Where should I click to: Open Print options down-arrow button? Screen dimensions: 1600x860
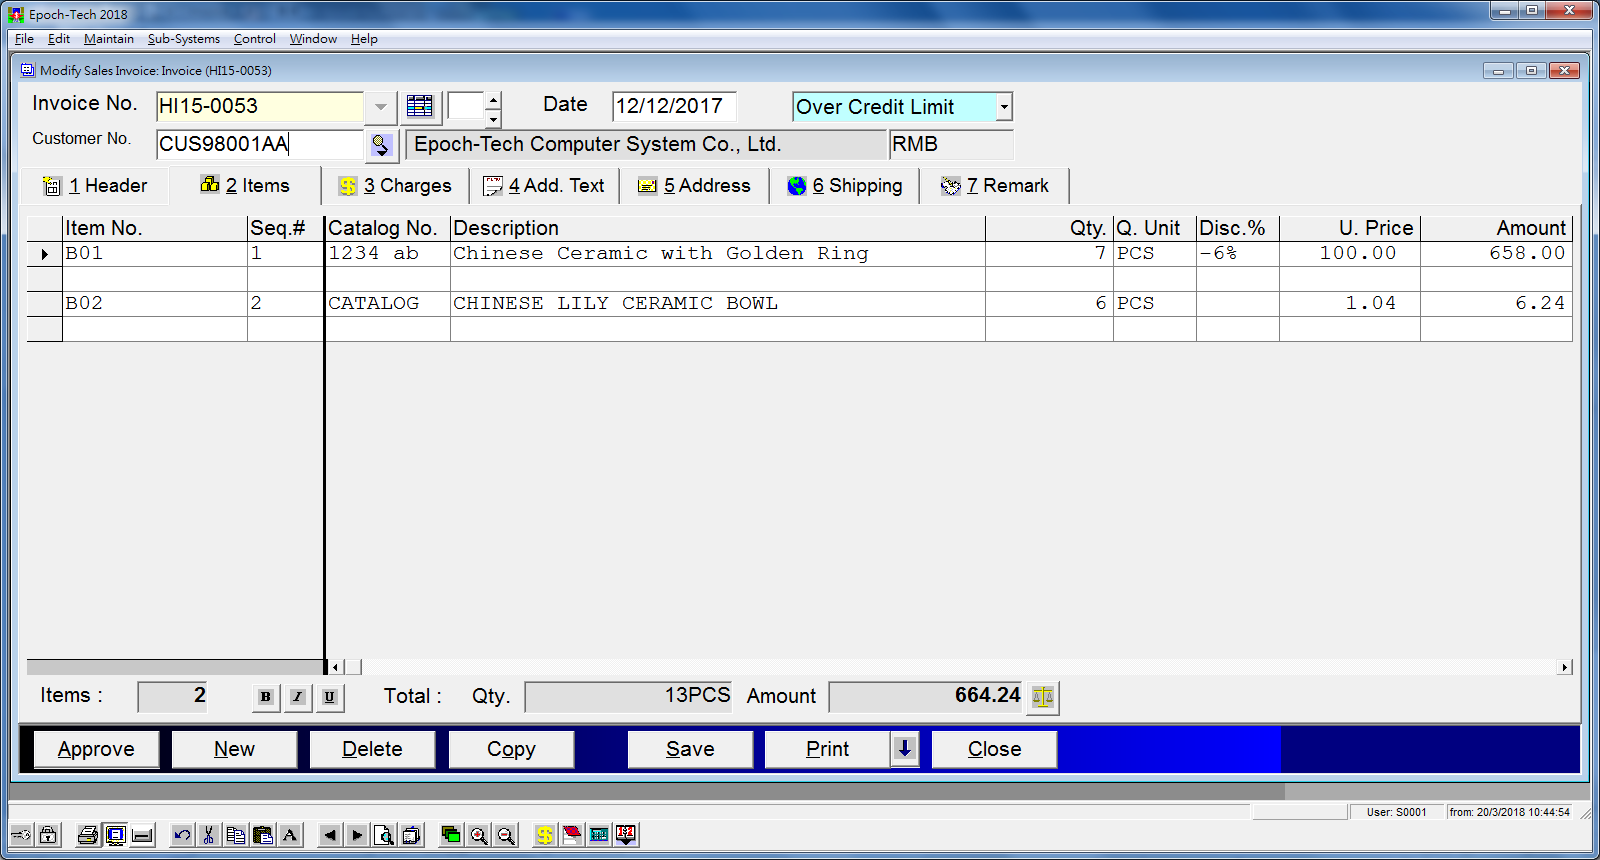905,749
